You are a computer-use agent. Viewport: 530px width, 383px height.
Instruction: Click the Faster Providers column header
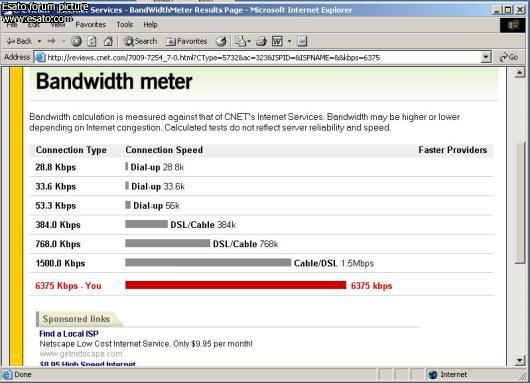(453, 150)
